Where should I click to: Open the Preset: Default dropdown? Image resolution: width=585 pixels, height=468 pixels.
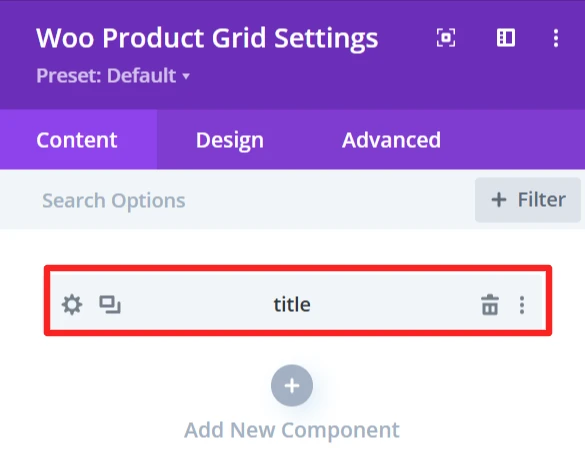click(x=113, y=76)
